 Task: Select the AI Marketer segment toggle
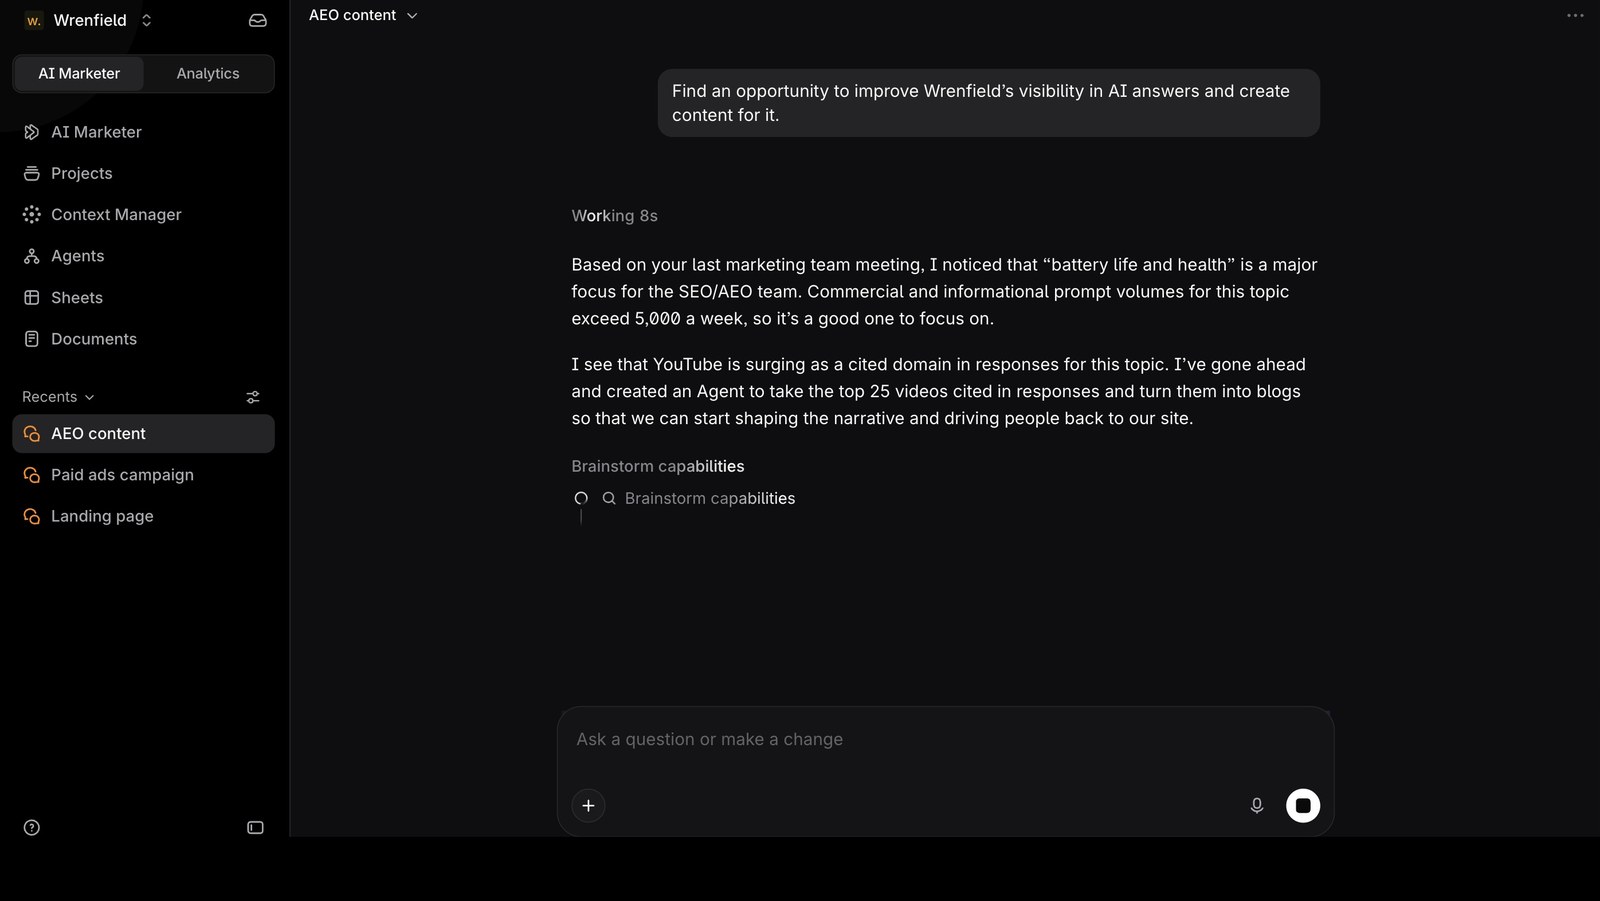coord(79,74)
